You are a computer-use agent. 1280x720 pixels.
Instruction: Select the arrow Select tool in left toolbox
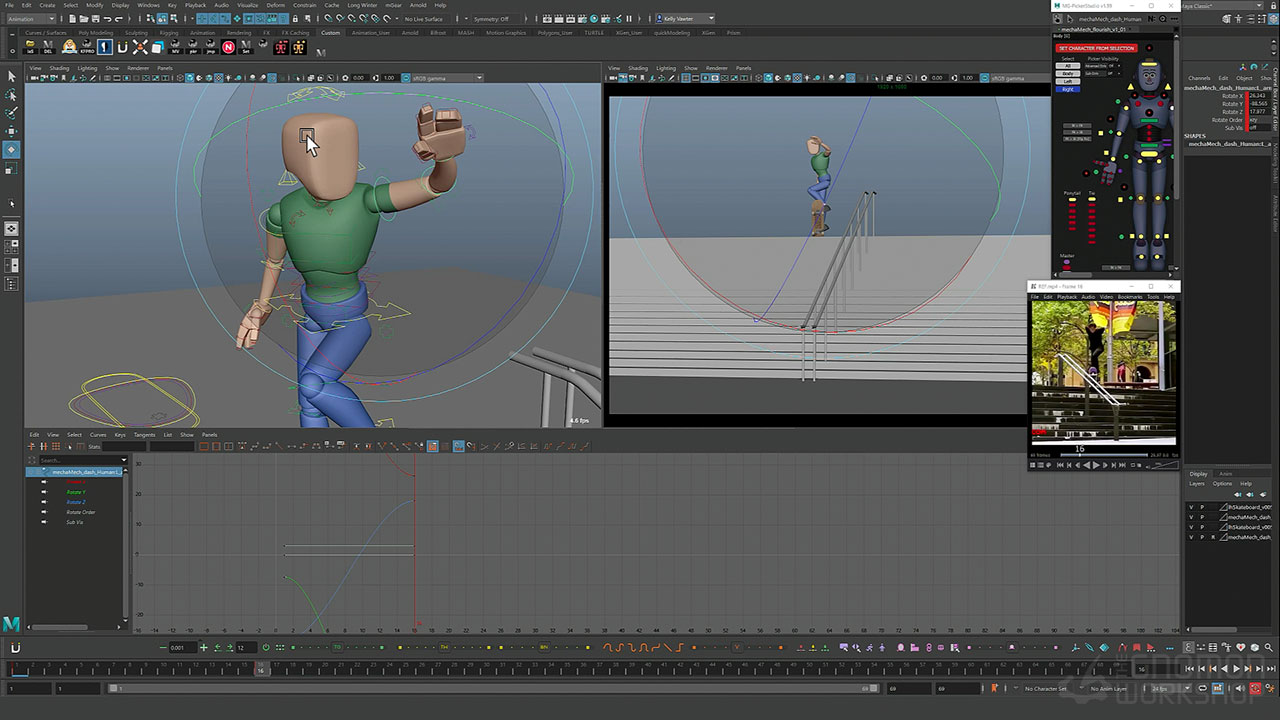pos(11,76)
